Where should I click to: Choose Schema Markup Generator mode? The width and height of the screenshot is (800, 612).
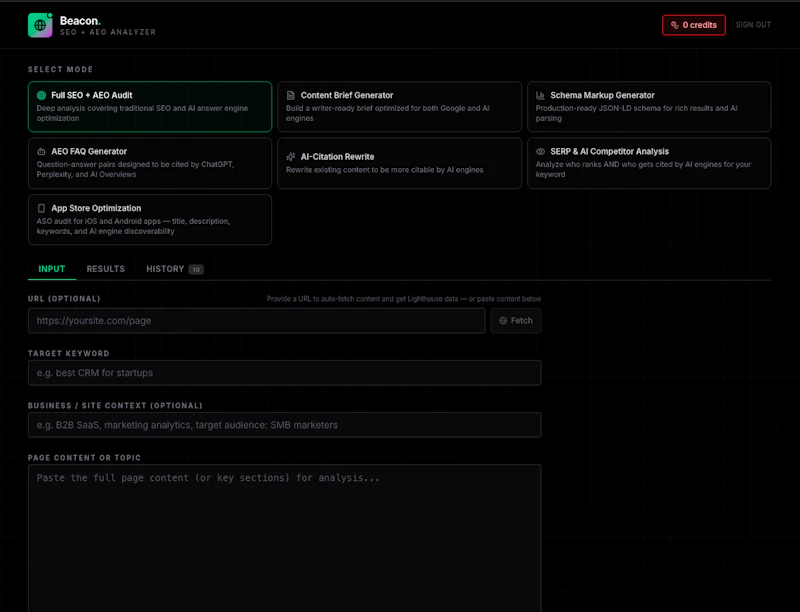pos(649,107)
